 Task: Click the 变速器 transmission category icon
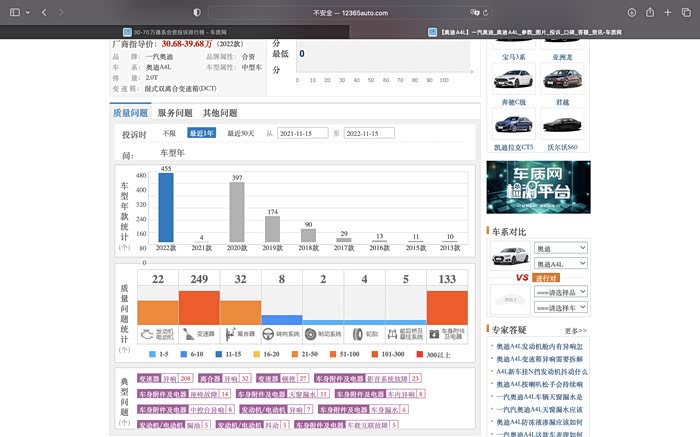click(x=199, y=334)
